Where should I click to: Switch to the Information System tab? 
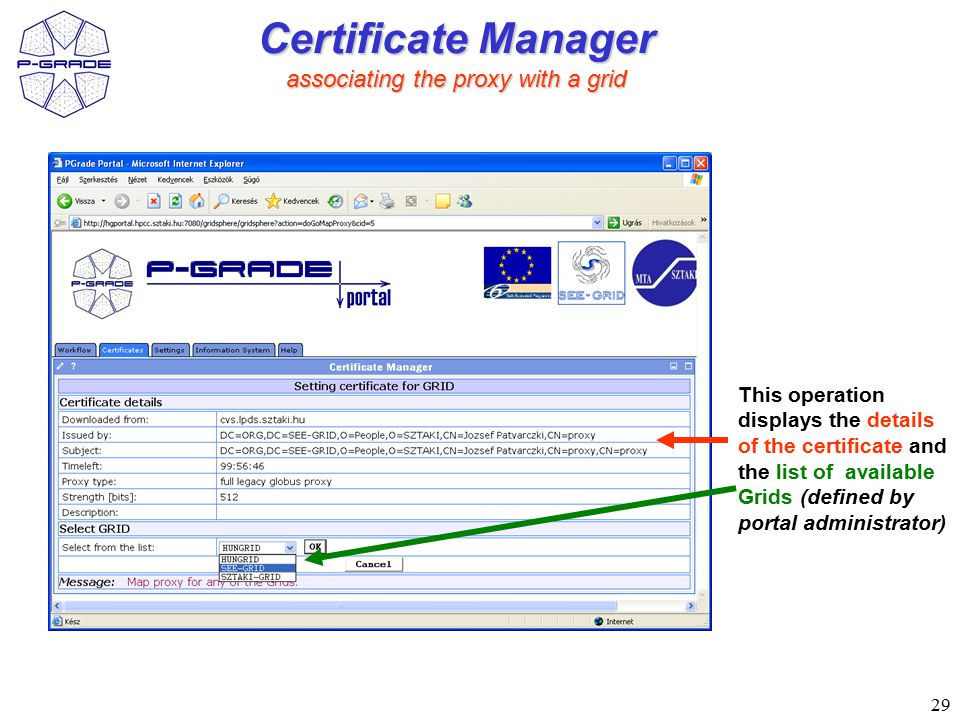click(233, 350)
